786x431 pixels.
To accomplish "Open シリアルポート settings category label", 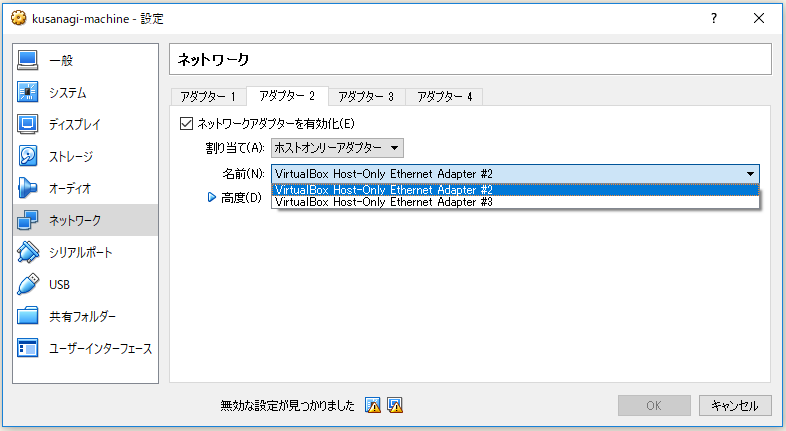I will click(81, 253).
